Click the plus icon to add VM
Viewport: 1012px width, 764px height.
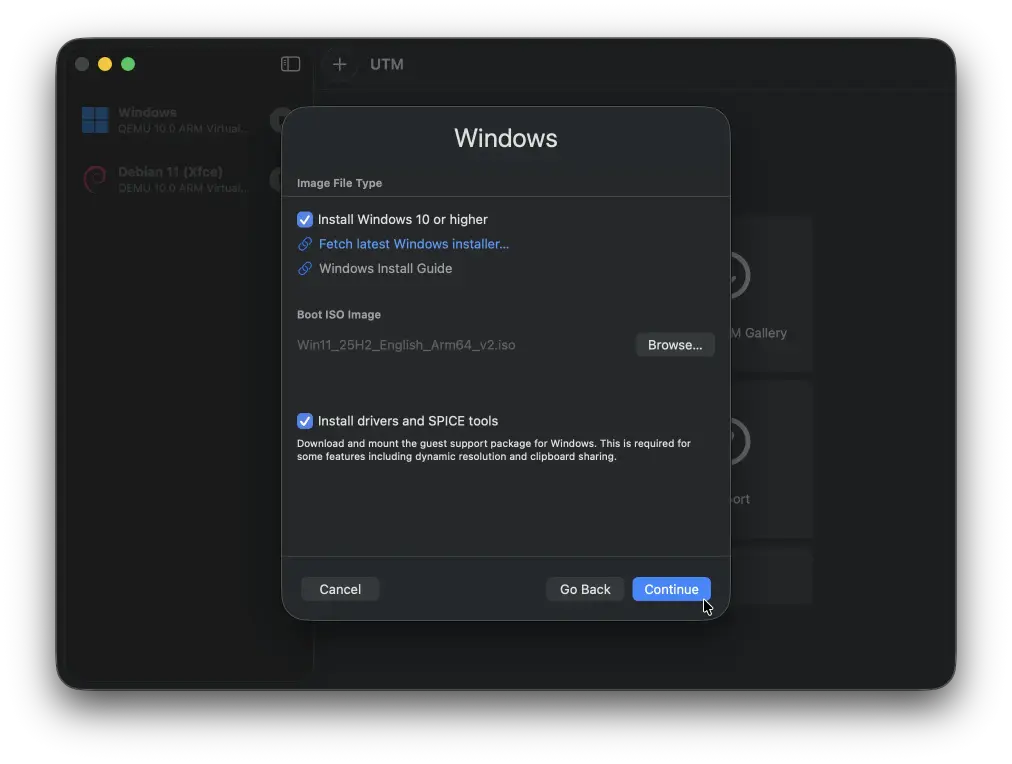339,64
